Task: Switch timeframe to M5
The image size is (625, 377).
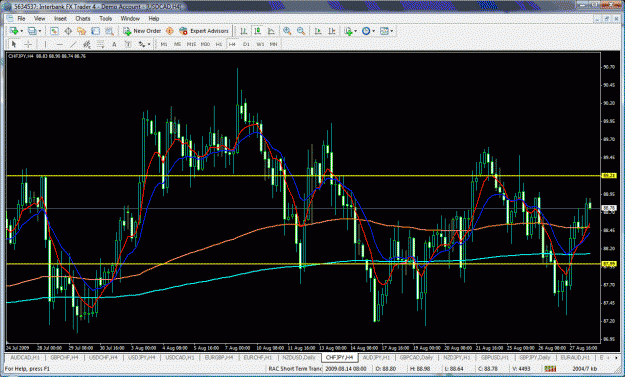Action: 177,44
